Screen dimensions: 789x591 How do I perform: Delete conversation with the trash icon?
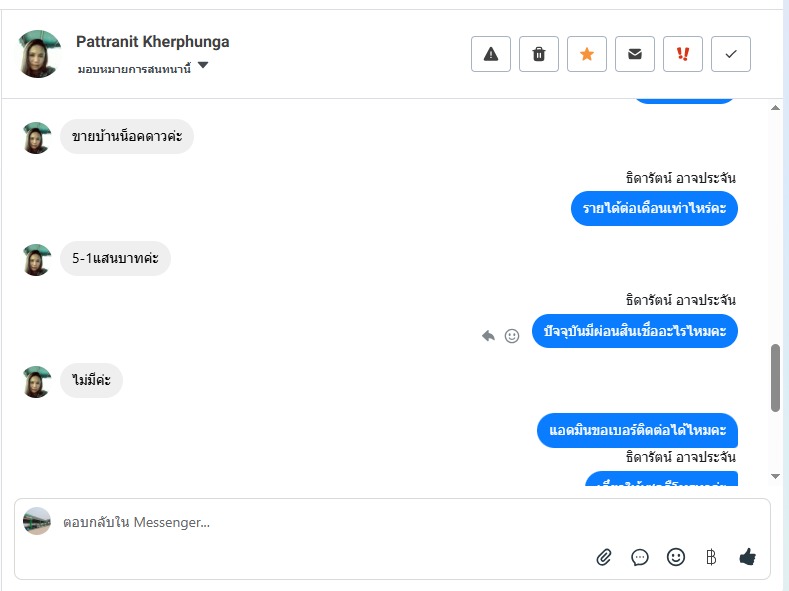click(x=539, y=54)
